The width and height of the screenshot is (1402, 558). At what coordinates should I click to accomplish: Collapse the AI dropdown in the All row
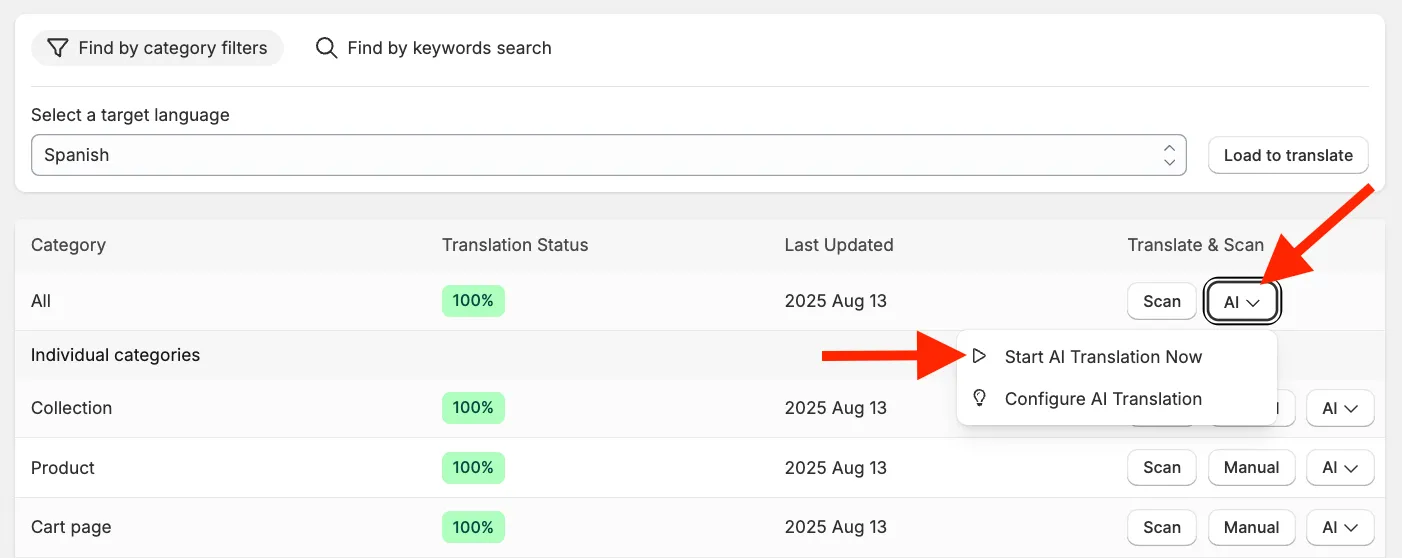(x=1242, y=302)
